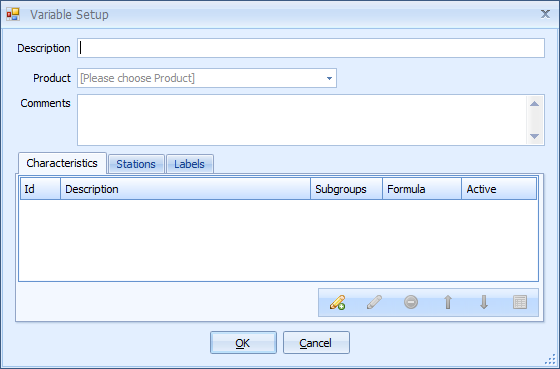The width and height of the screenshot is (560, 369).
Task: Edit selected characteristic with pencil icon
Action: click(x=374, y=303)
